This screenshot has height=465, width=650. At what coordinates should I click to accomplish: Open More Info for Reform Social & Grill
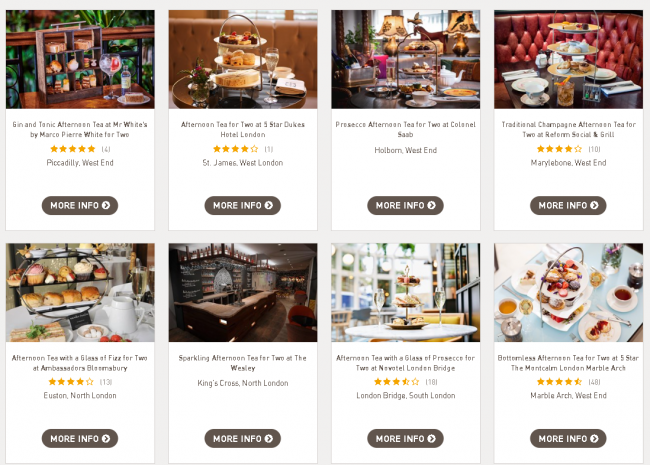point(568,206)
